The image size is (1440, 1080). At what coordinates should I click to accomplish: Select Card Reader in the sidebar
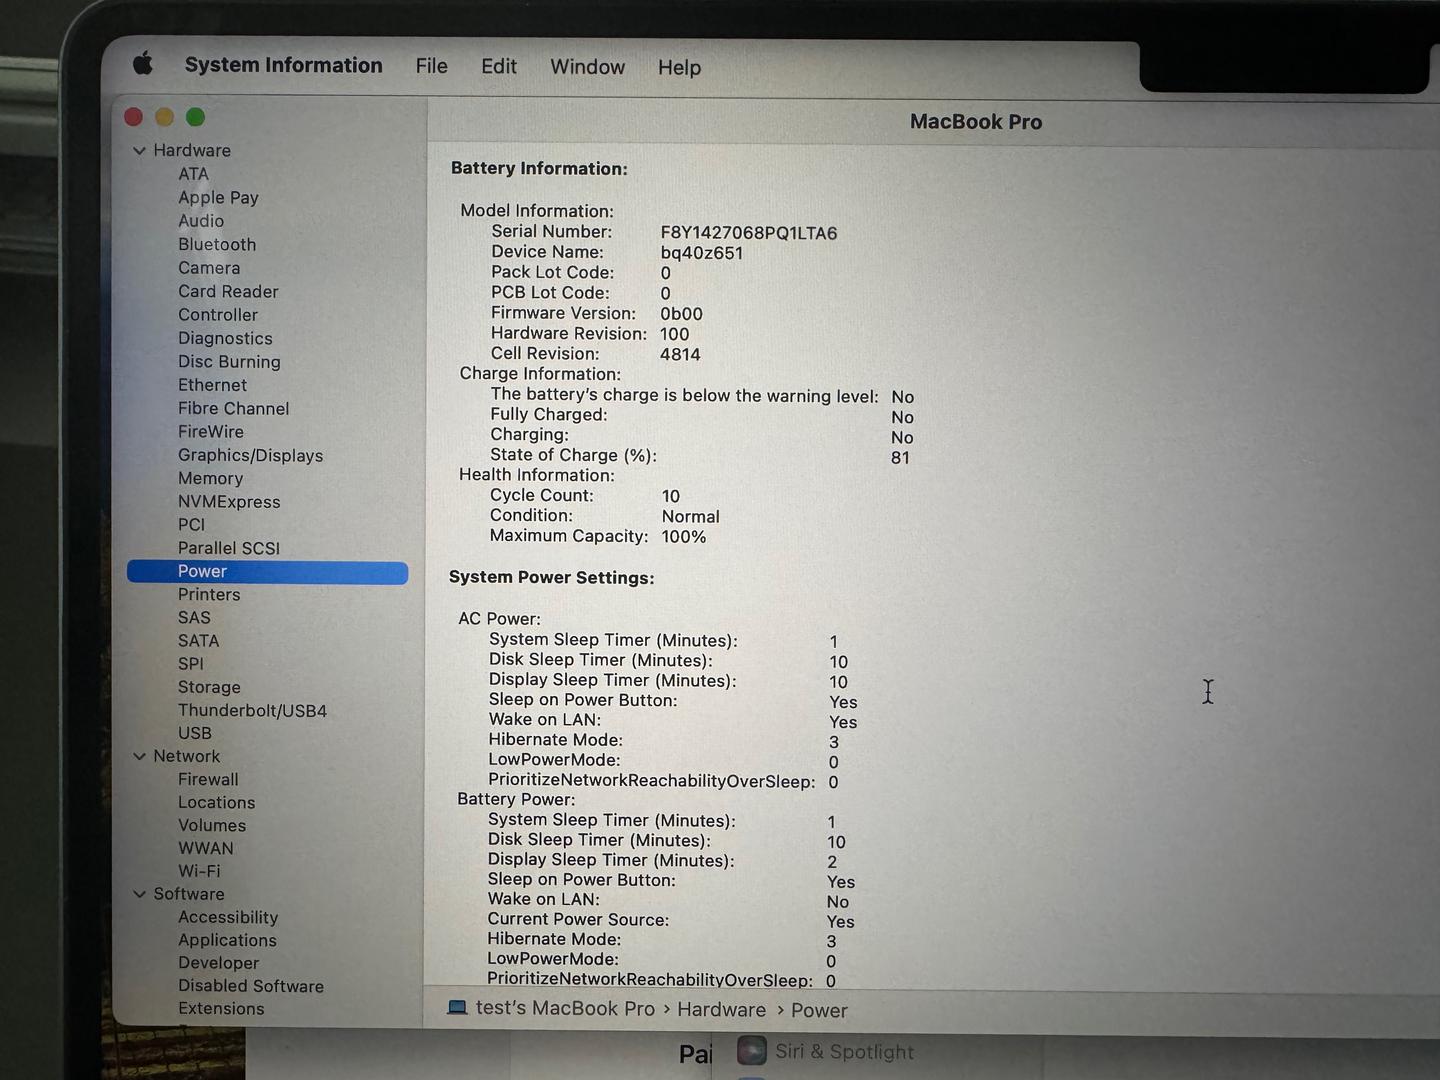click(228, 291)
